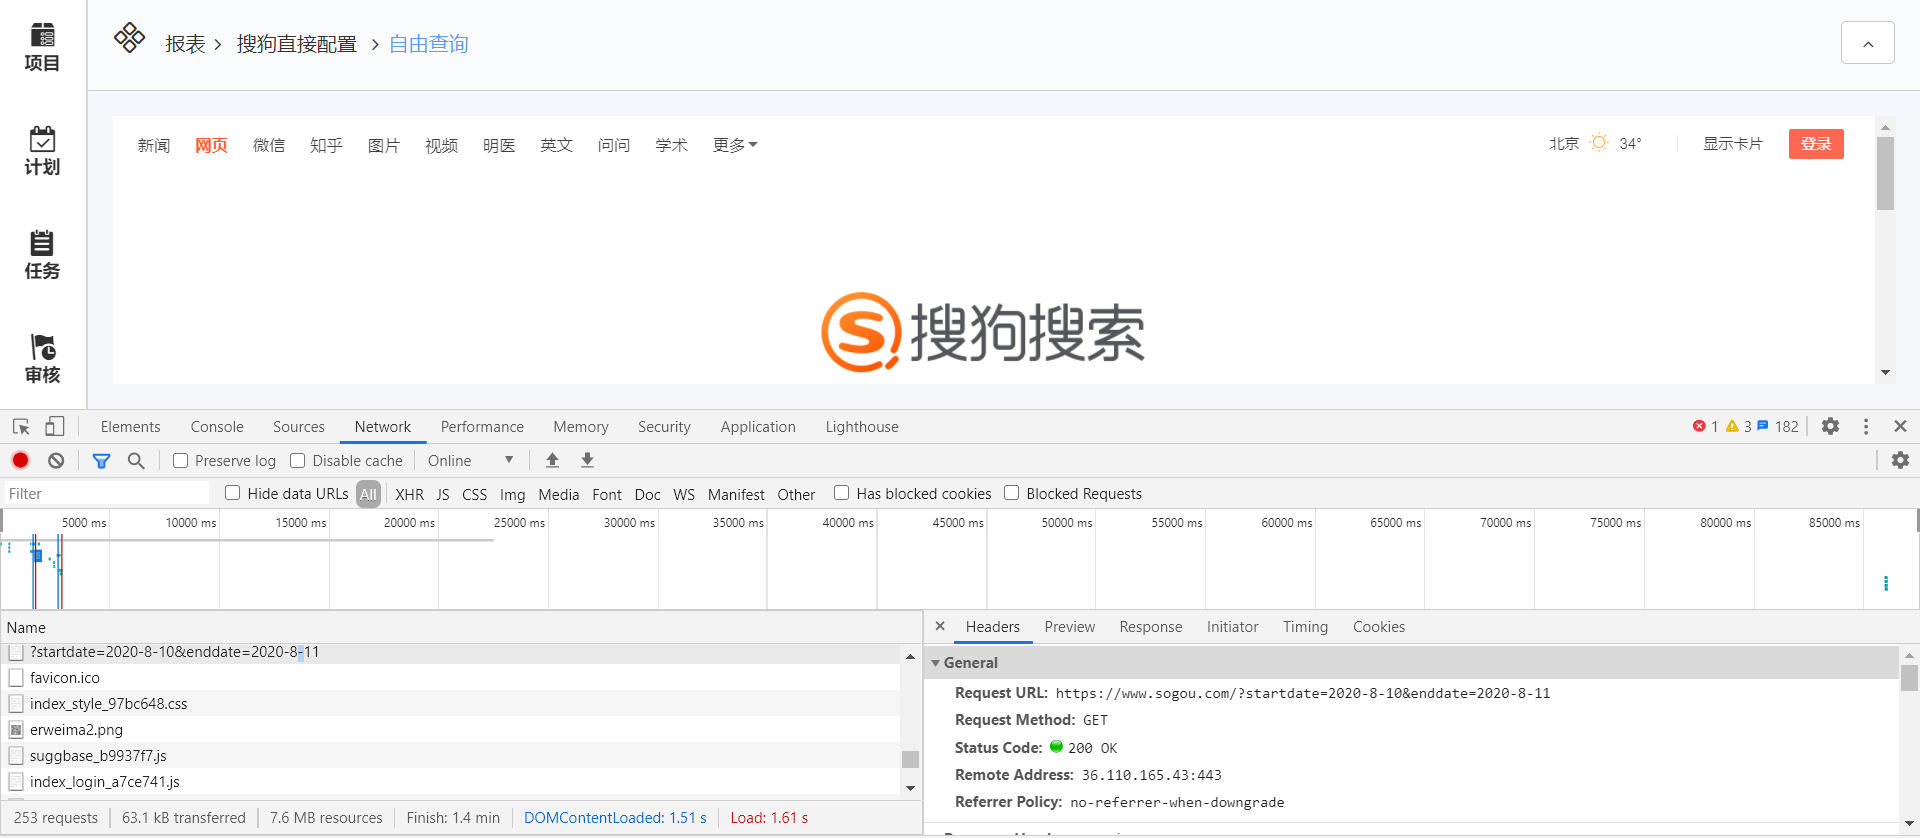Click the red record network log icon
1920x838 pixels.
click(x=20, y=461)
